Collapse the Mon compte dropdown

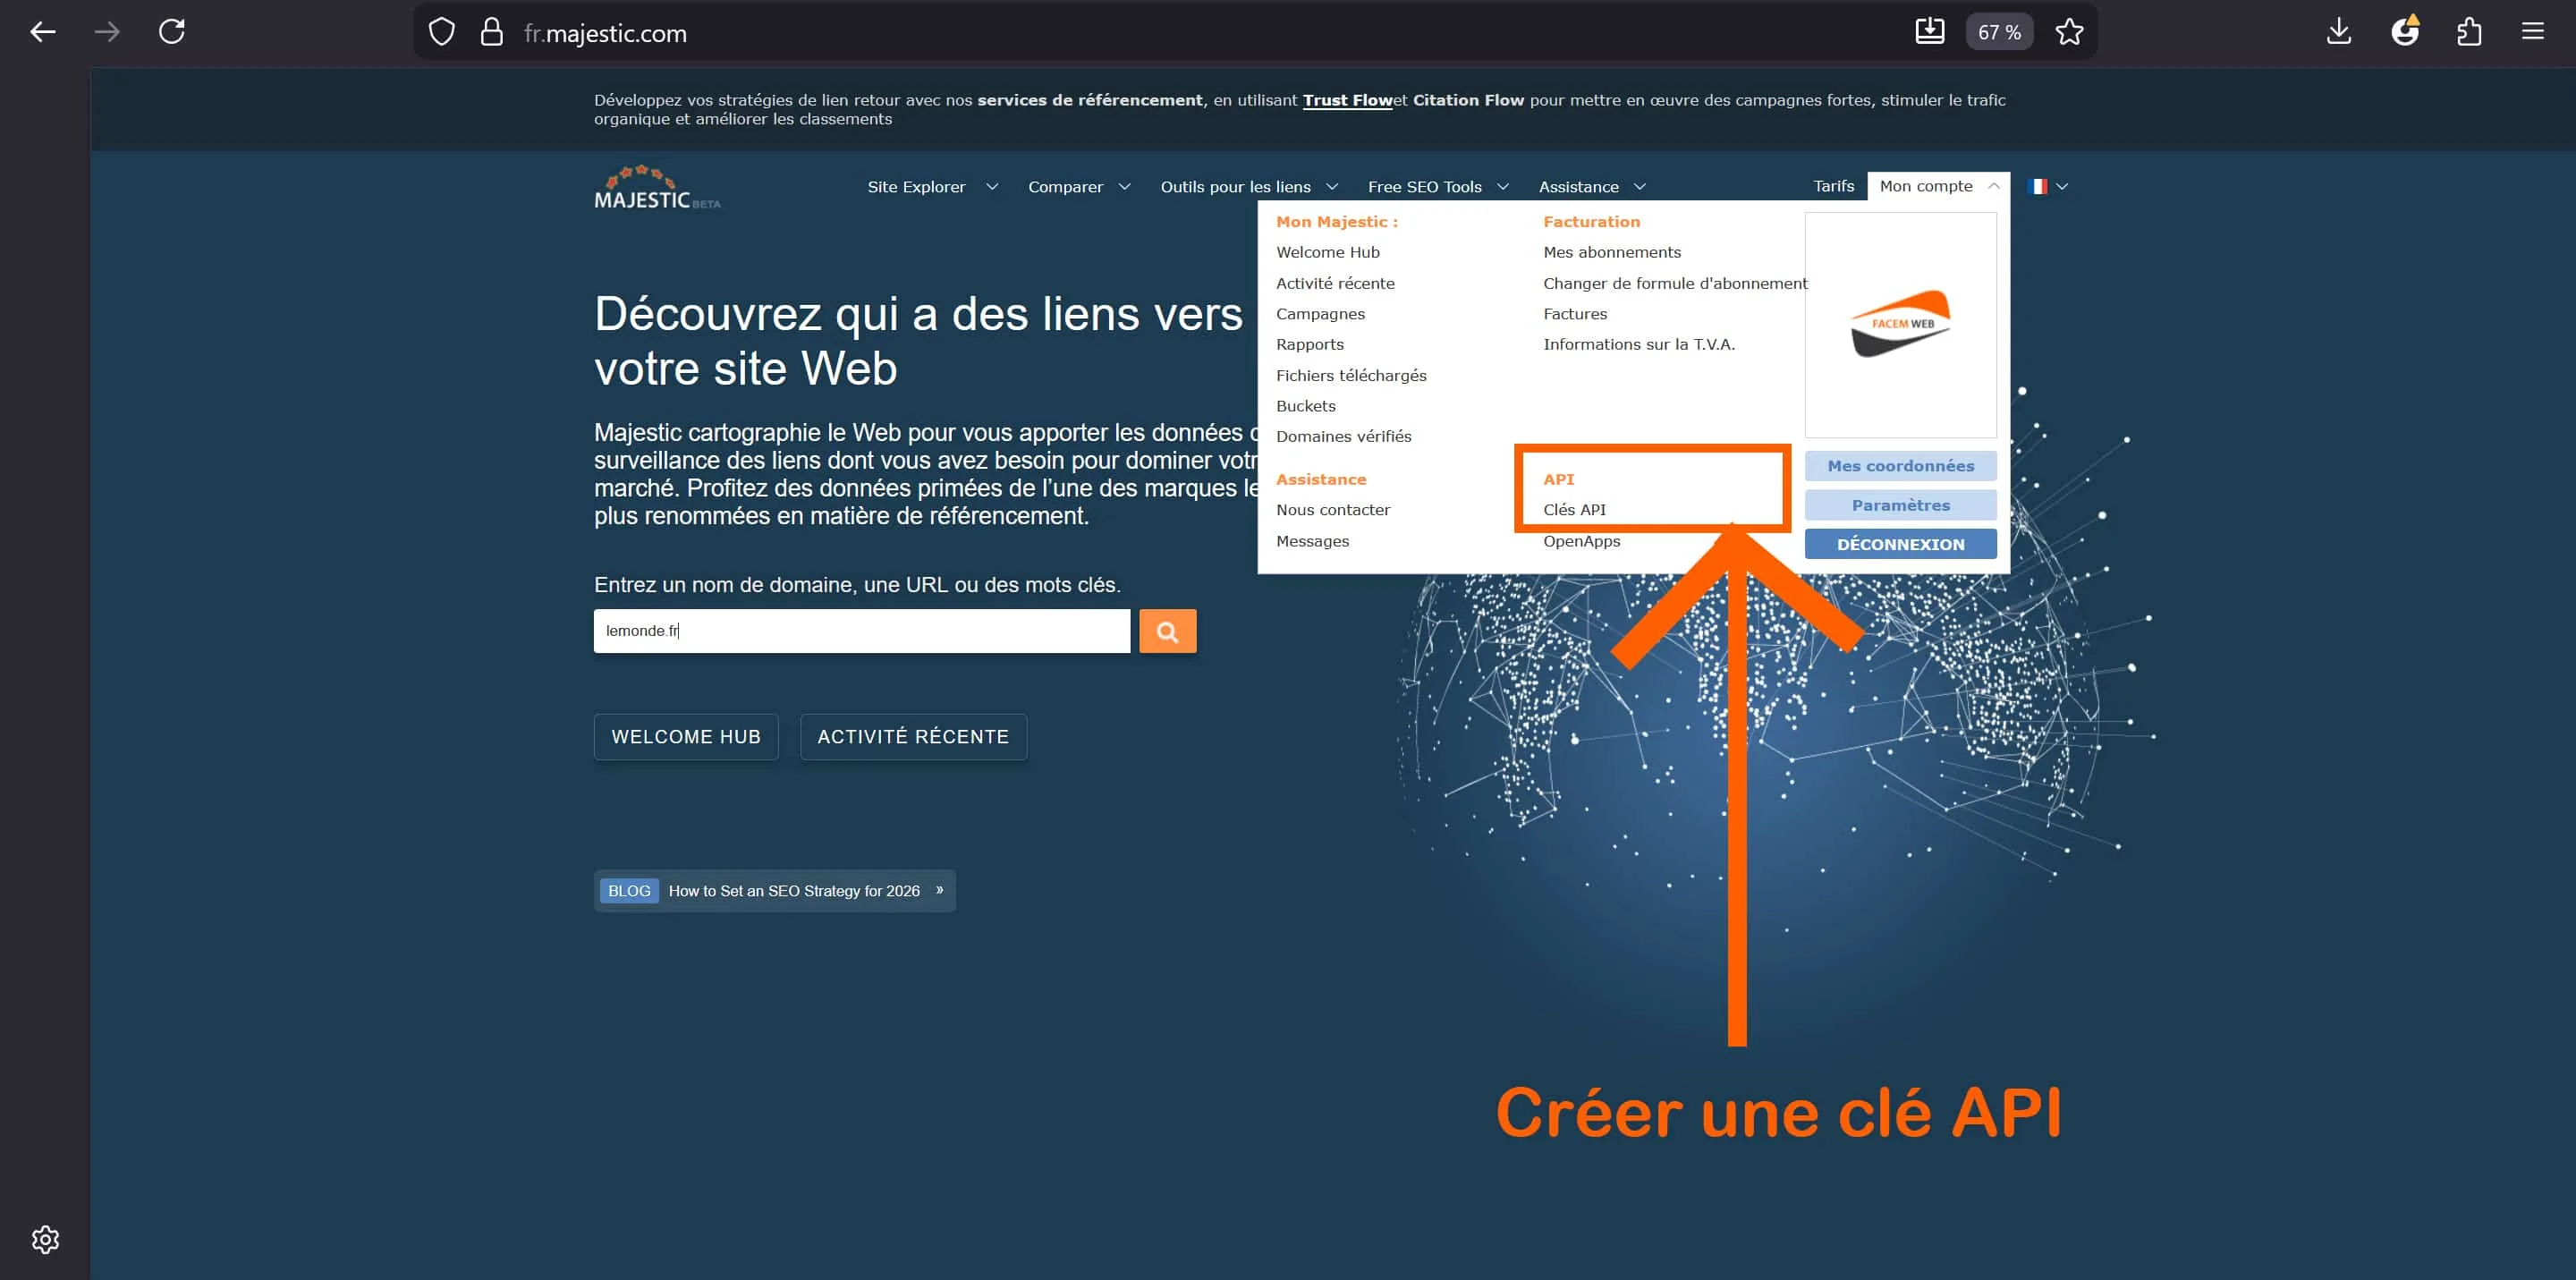[1938, 186]
